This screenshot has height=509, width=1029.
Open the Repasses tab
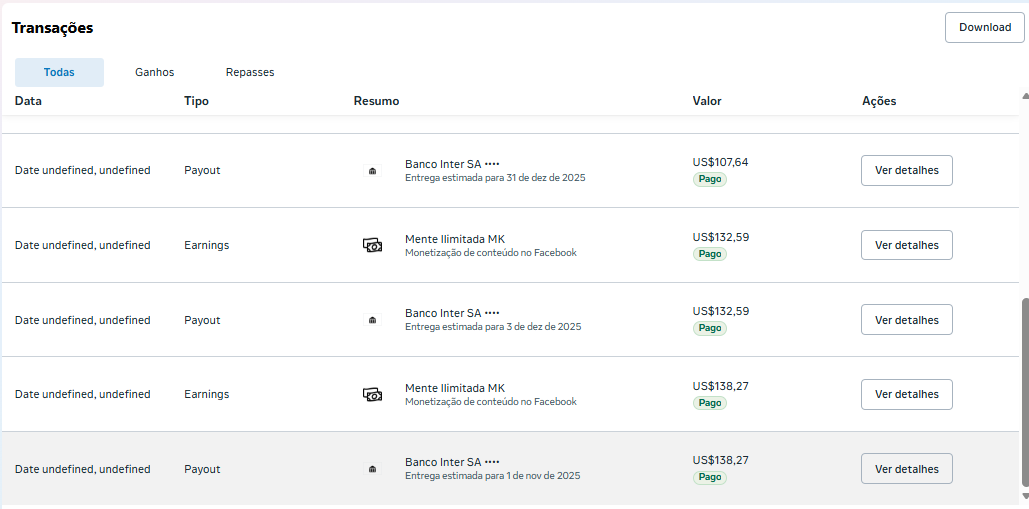click(x=250, y=72)
